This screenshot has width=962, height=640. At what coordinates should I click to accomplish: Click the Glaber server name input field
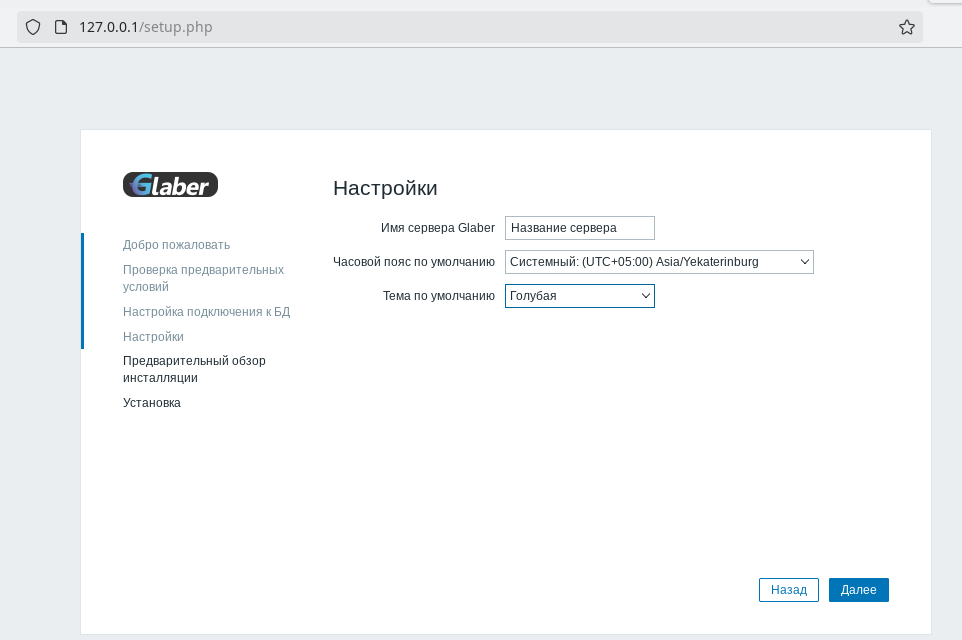[579, 228]
